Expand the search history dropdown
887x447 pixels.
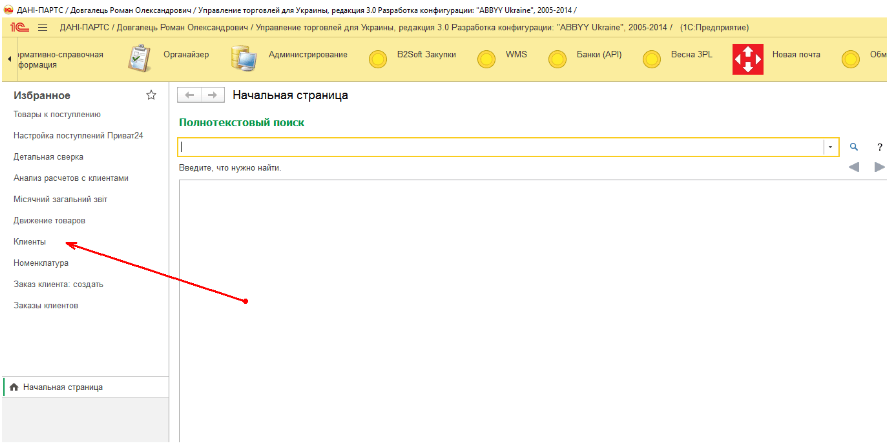click(x=830, y=147)
